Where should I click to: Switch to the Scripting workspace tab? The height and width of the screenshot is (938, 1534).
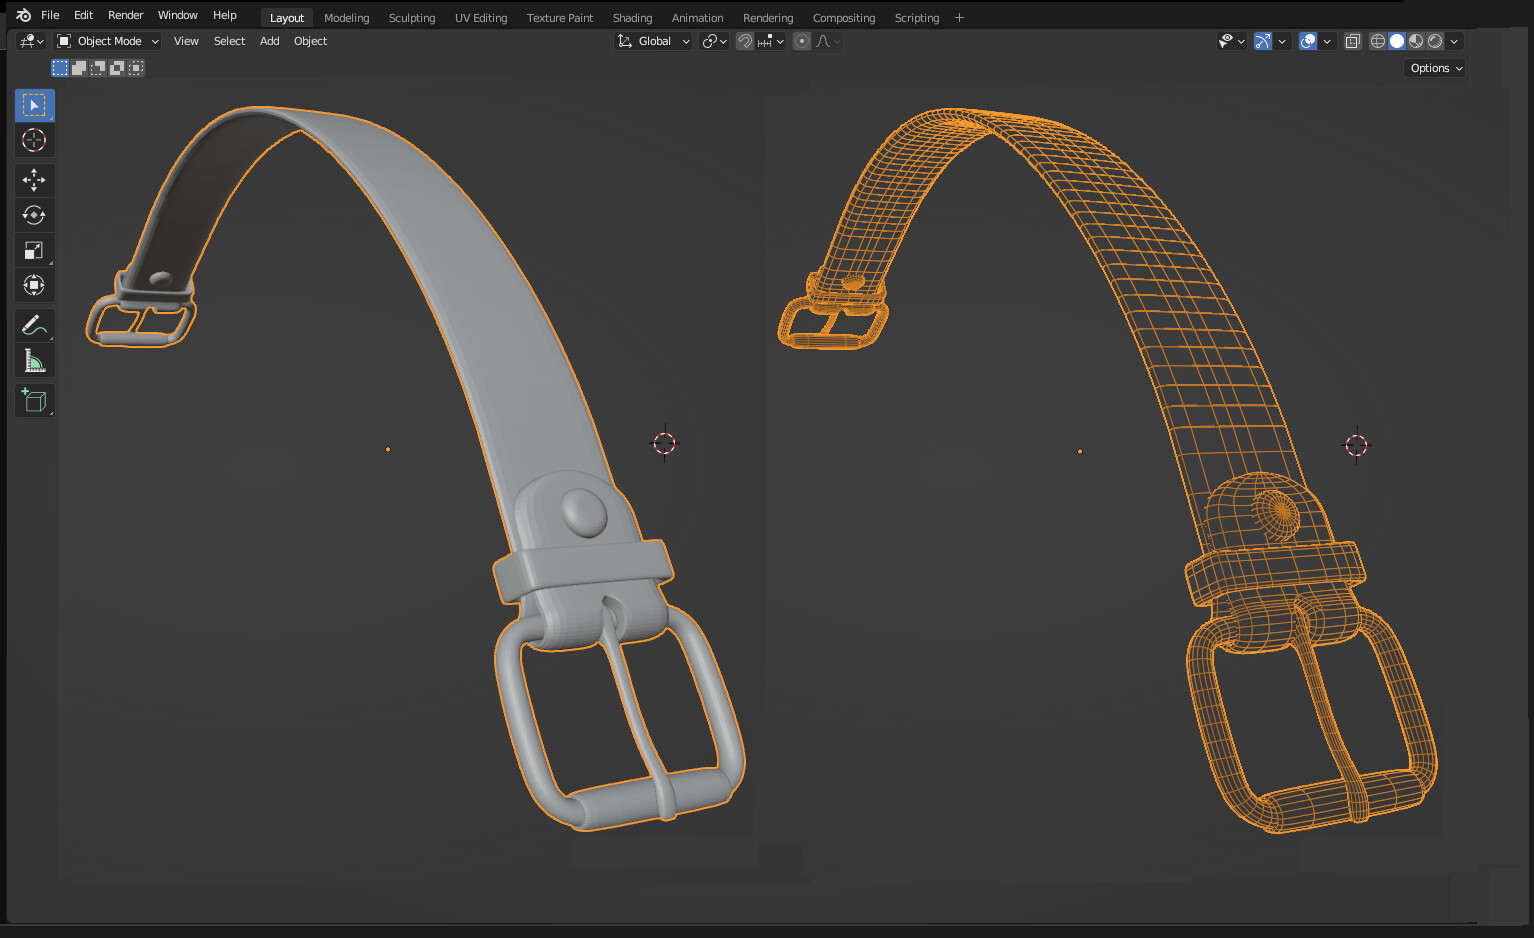click(x=917, y=18)
